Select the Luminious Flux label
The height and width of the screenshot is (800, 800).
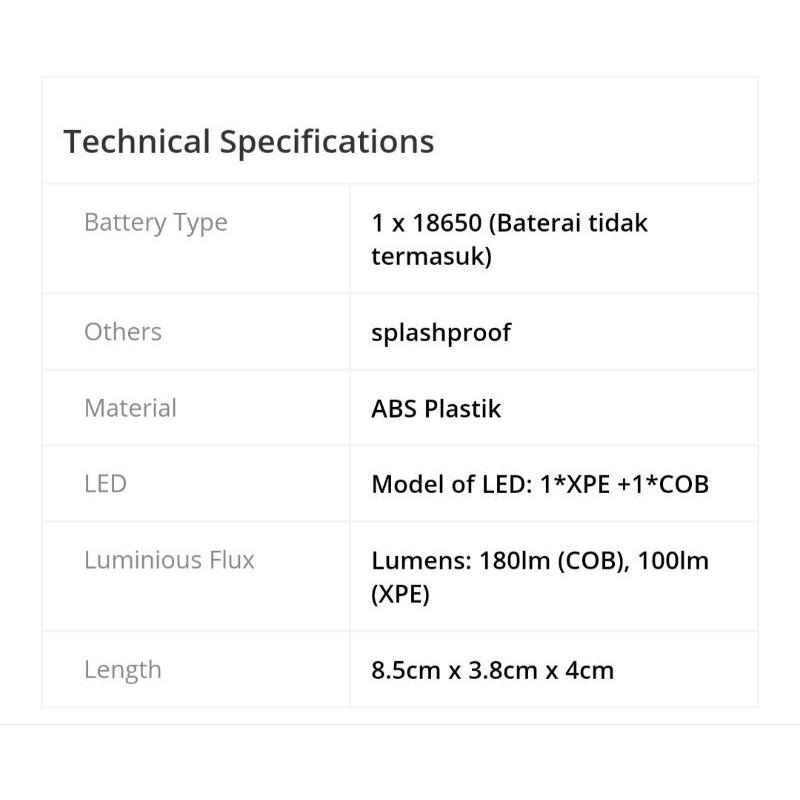click(x=169, y=560)
